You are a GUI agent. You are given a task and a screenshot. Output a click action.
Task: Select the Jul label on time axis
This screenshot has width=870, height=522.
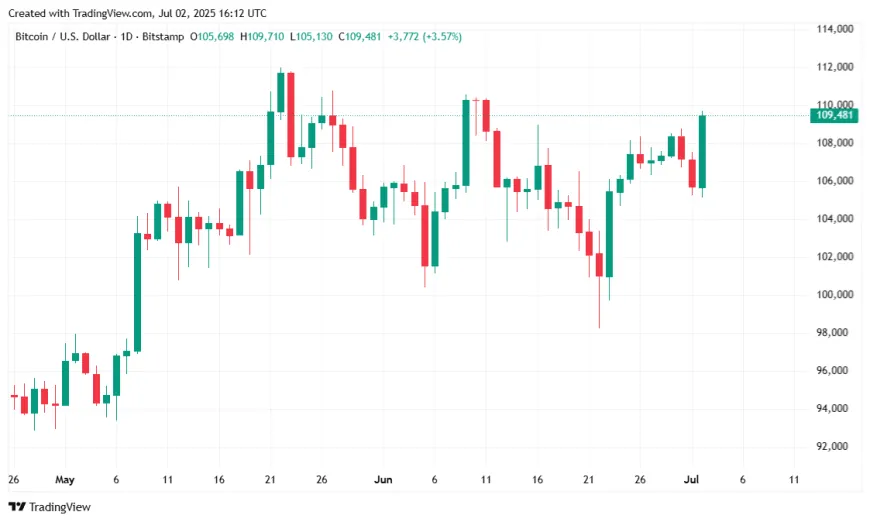tap(691, 480)
